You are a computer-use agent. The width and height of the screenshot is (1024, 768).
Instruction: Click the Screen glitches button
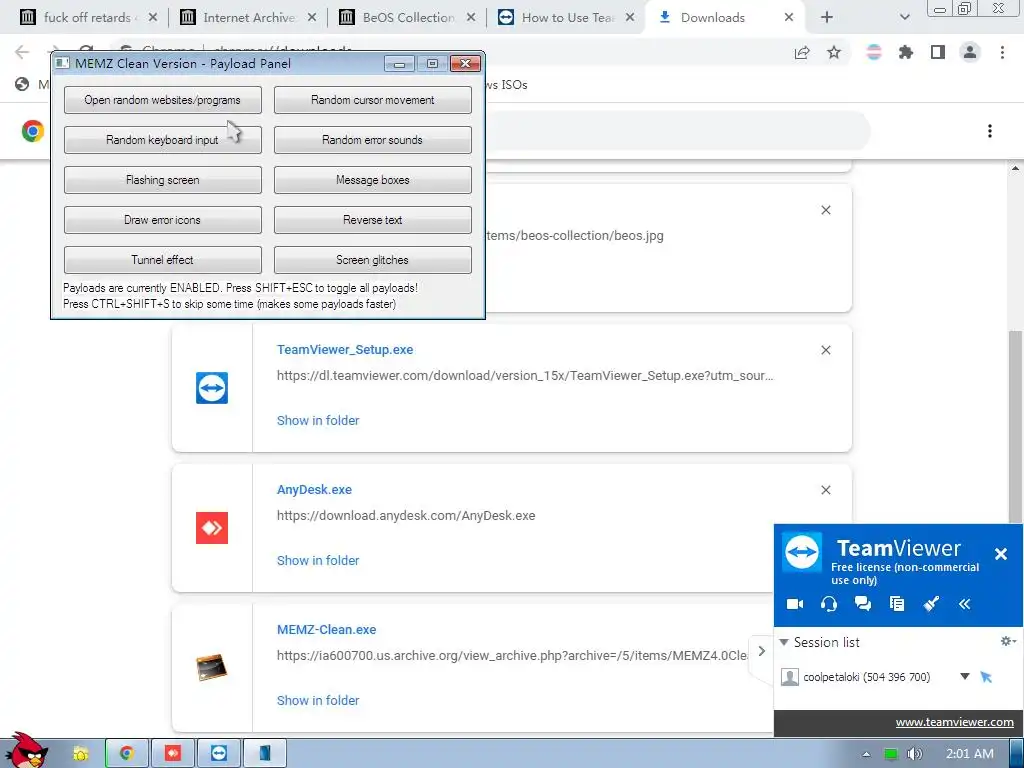[372, 260]
